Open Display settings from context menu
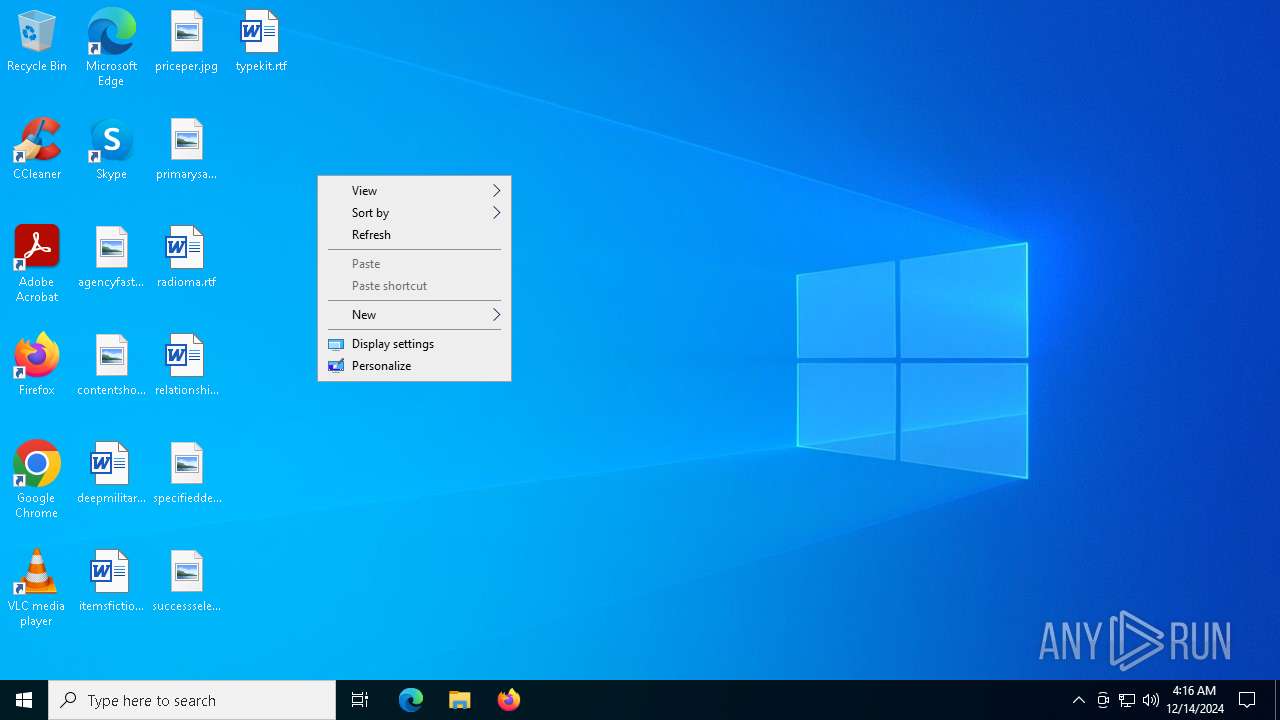 414,344
